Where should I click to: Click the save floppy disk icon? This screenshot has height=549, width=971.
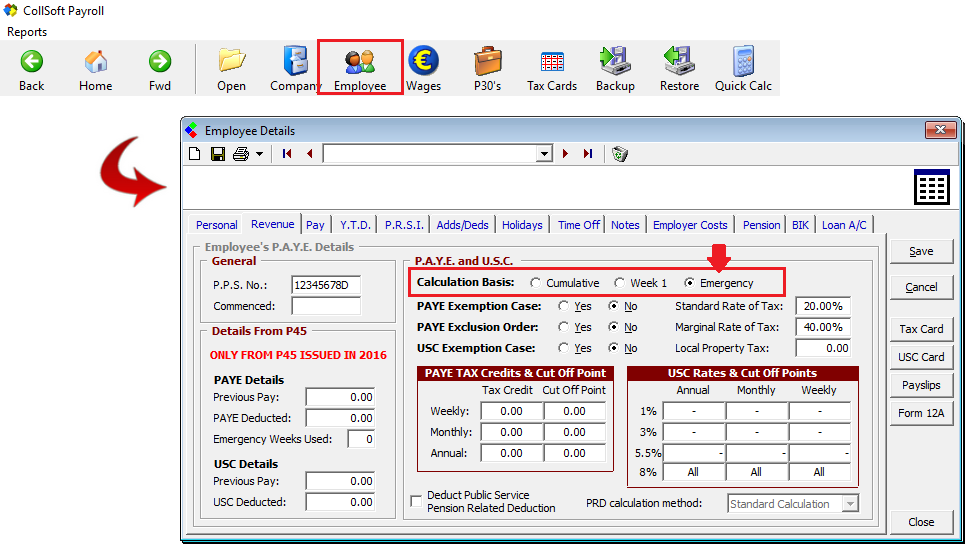coord(217,154)
